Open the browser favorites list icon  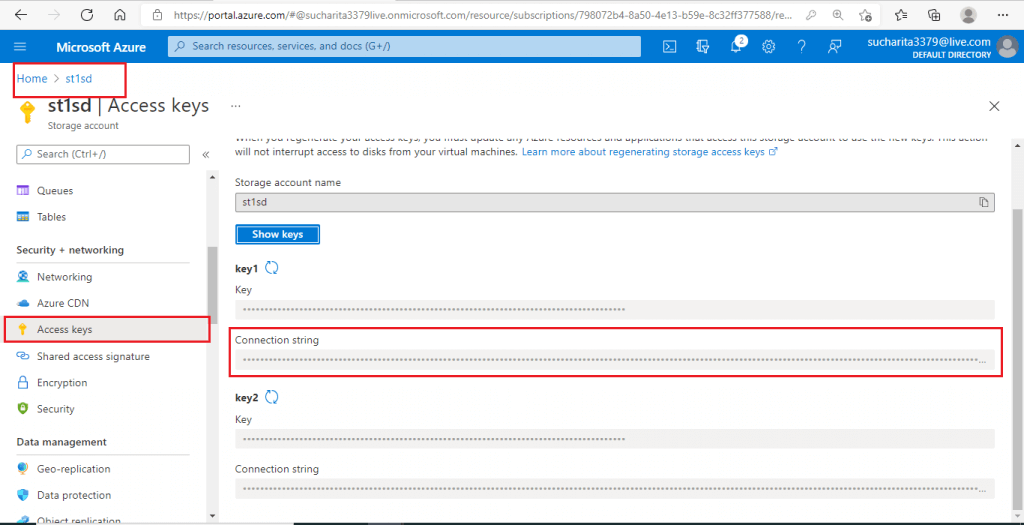tap(900, 14)
